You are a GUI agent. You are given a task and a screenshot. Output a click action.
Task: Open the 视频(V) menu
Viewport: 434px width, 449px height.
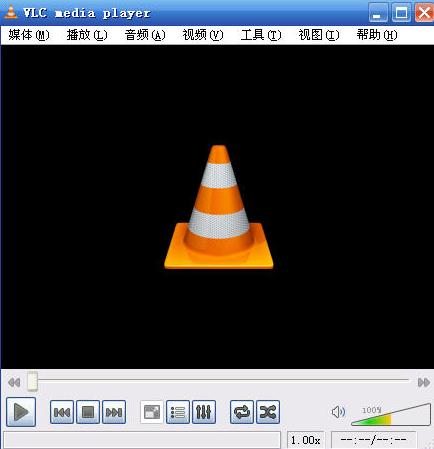pos(203,35)
